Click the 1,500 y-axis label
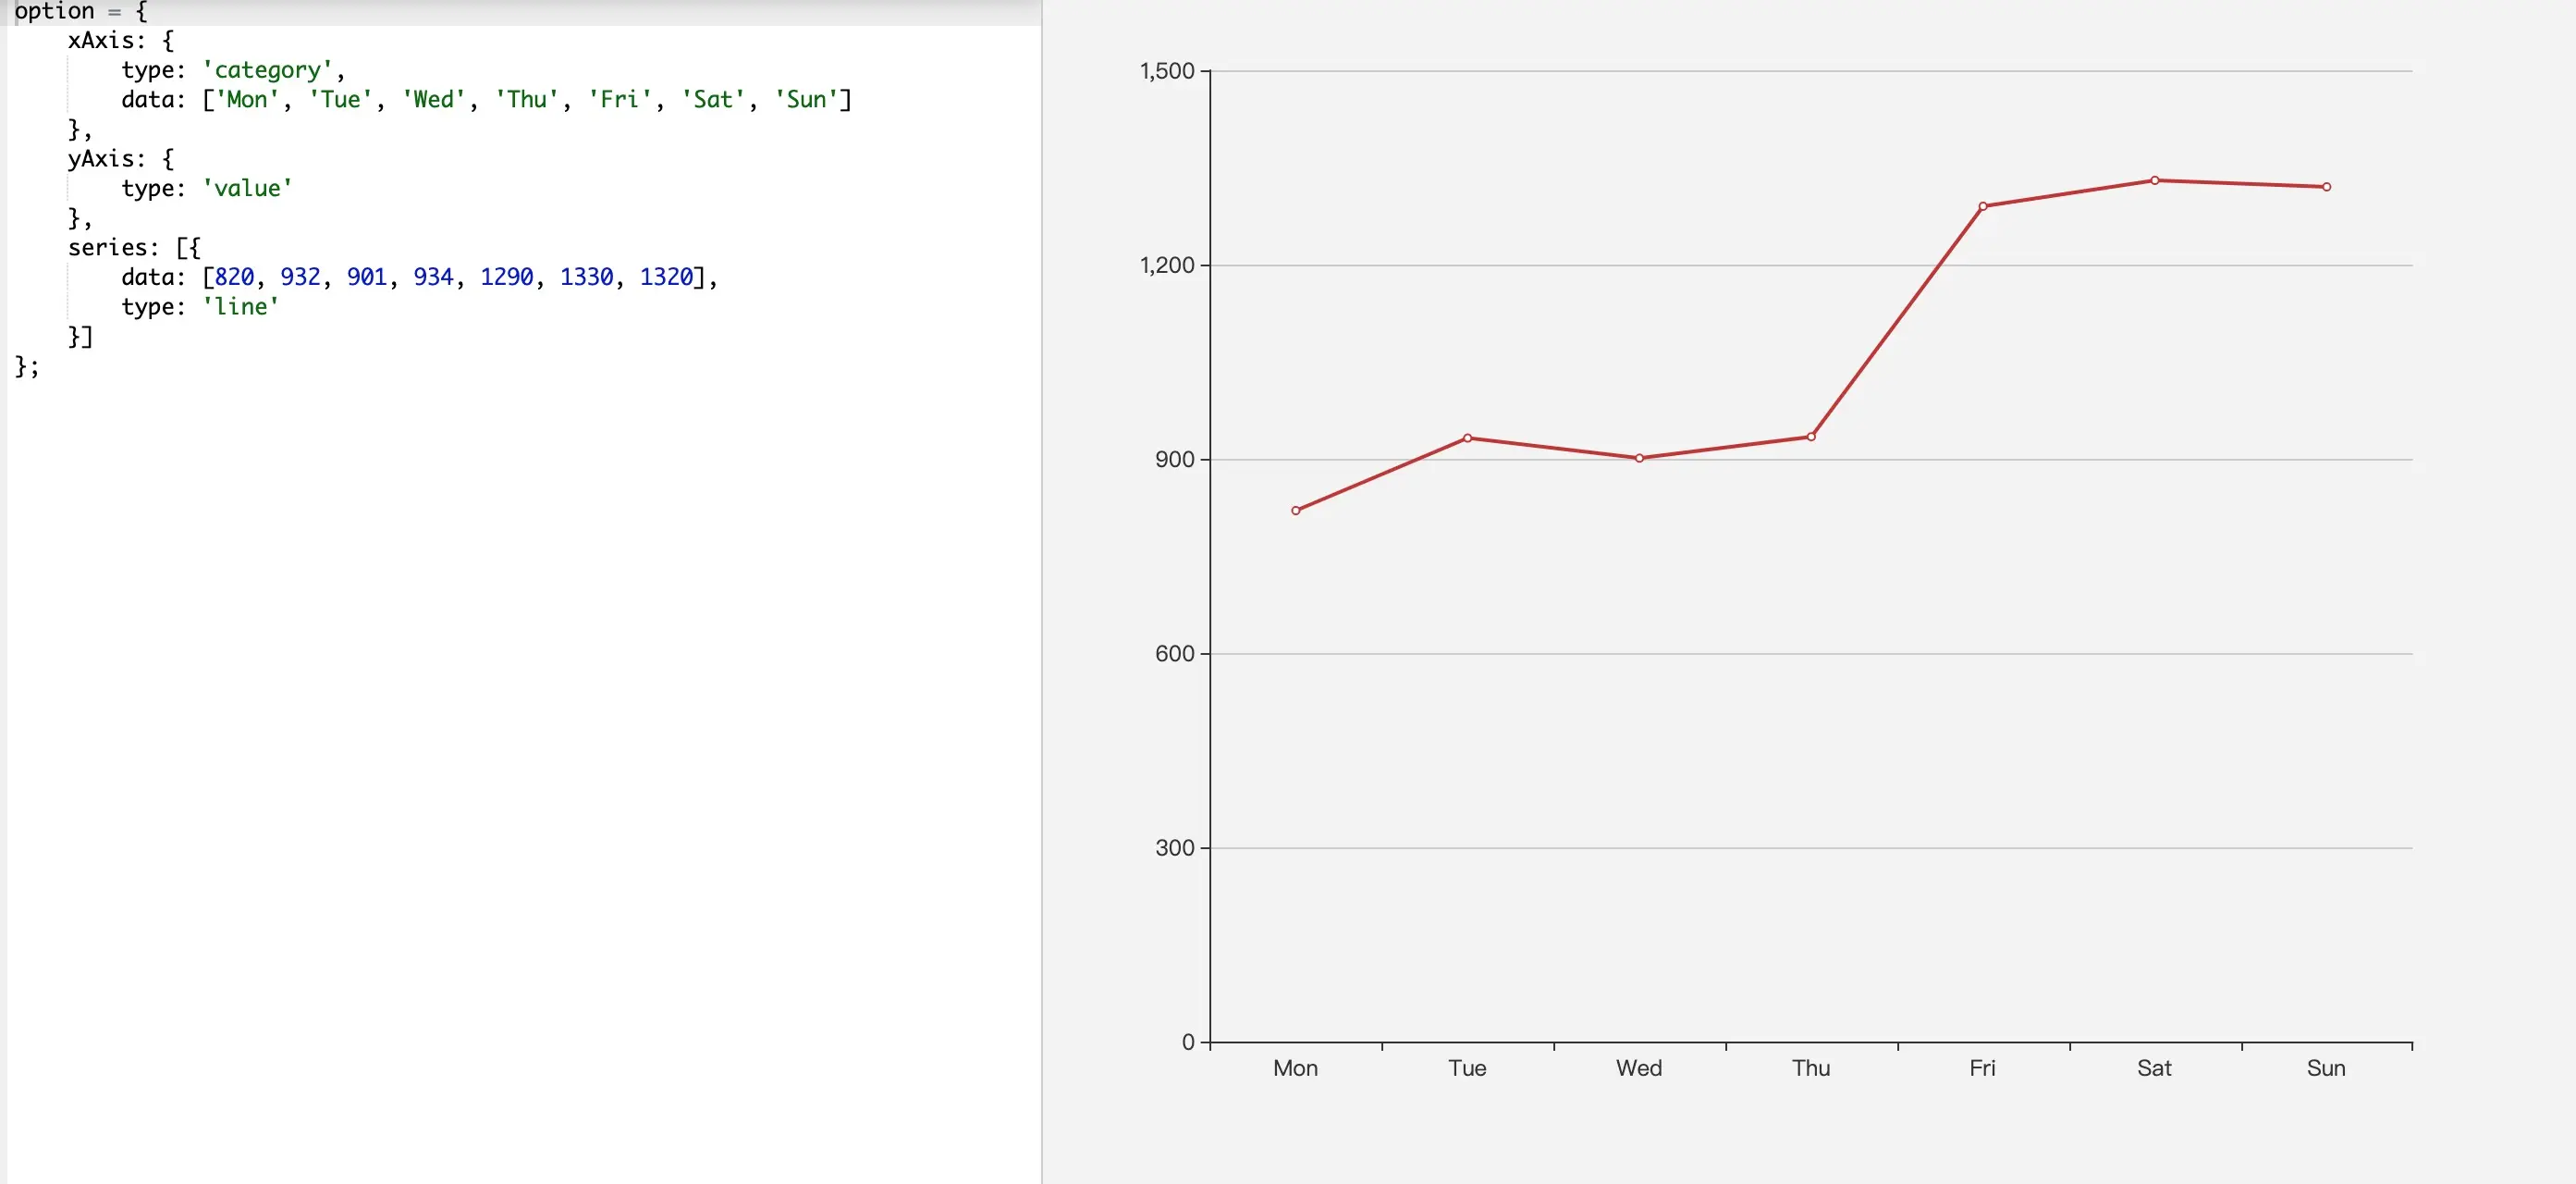The height and width of the screenshot is (1184, 2576). (1167, 71)
